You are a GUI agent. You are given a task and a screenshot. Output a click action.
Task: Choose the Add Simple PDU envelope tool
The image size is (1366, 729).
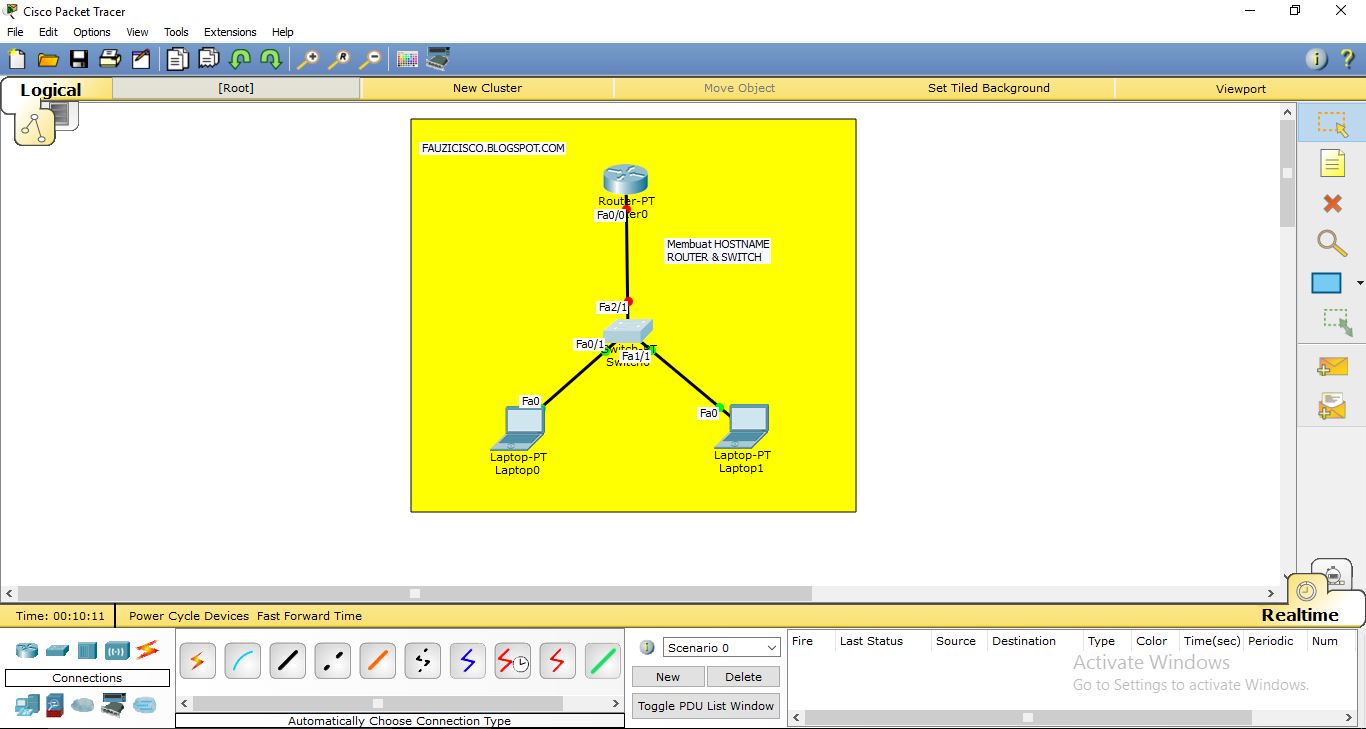point(1331,366)
